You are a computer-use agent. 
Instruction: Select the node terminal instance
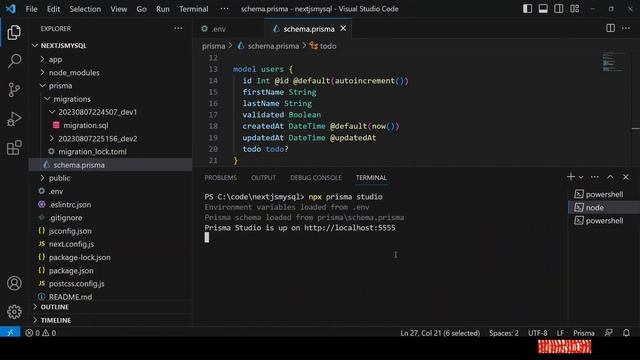coord(604,207)
